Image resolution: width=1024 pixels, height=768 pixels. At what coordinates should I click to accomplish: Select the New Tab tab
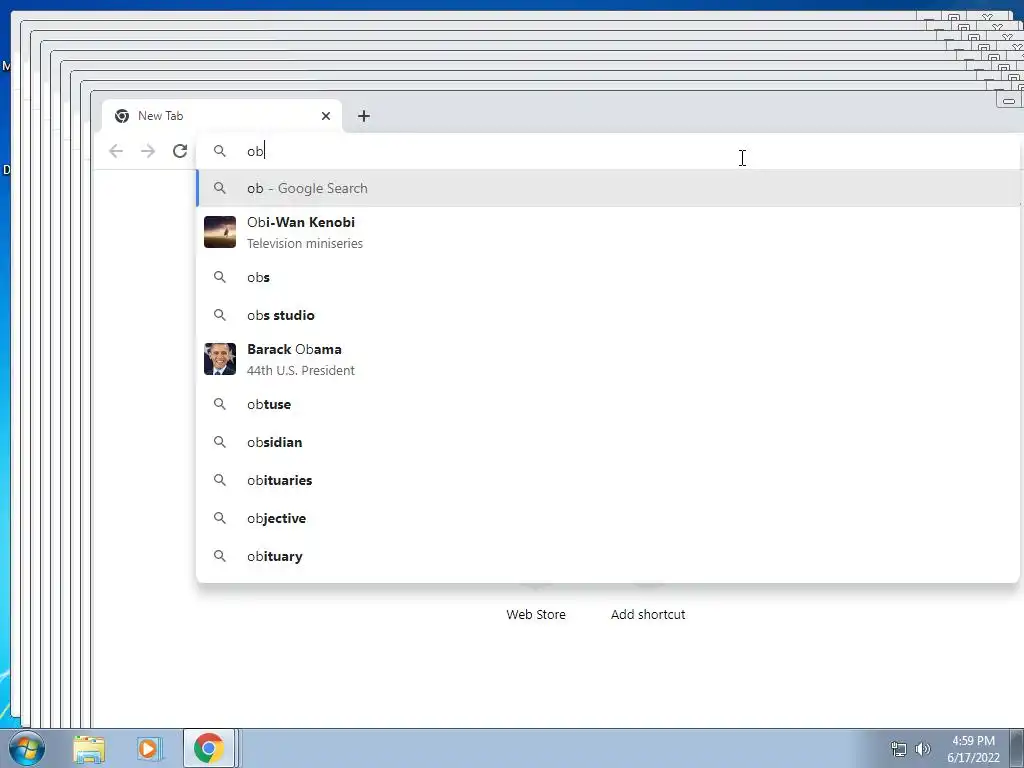[x=222, y=116]
